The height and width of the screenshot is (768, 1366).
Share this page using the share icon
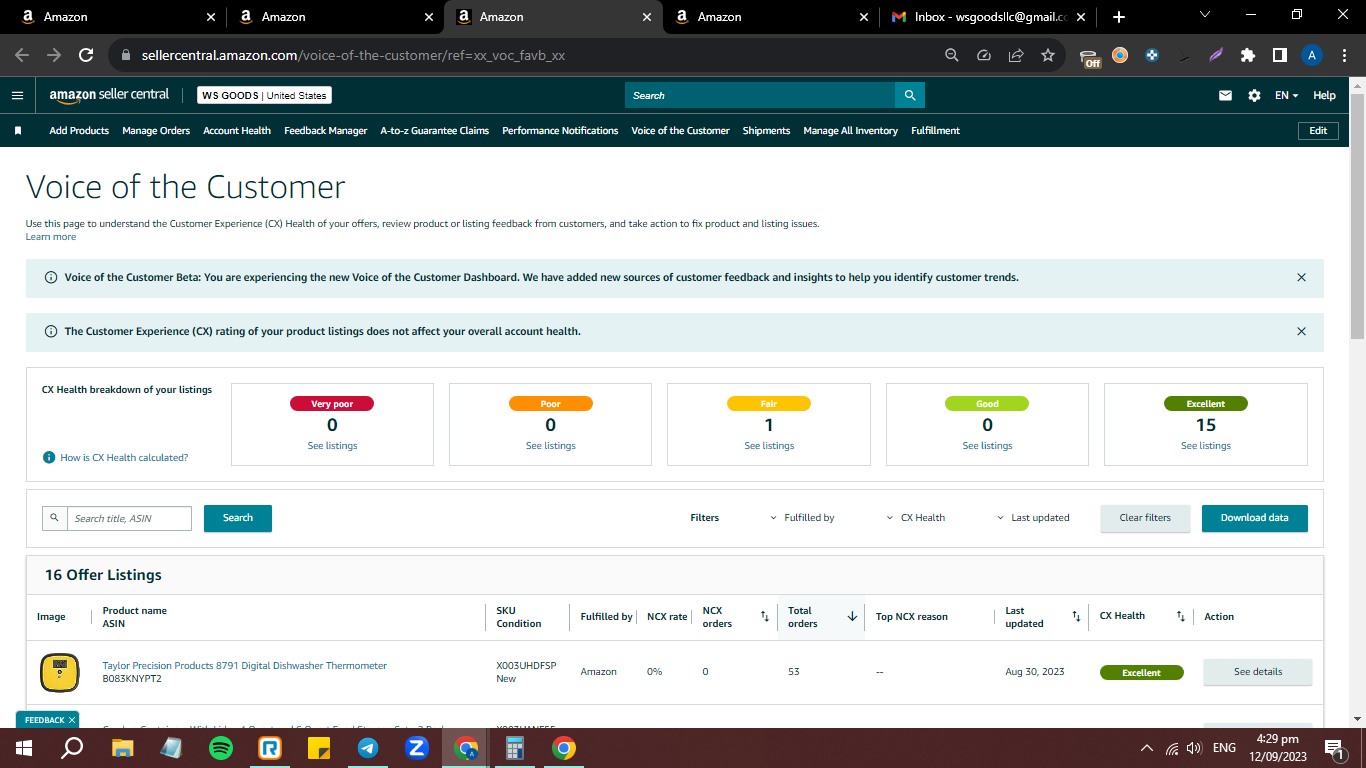pos(1016,55)
